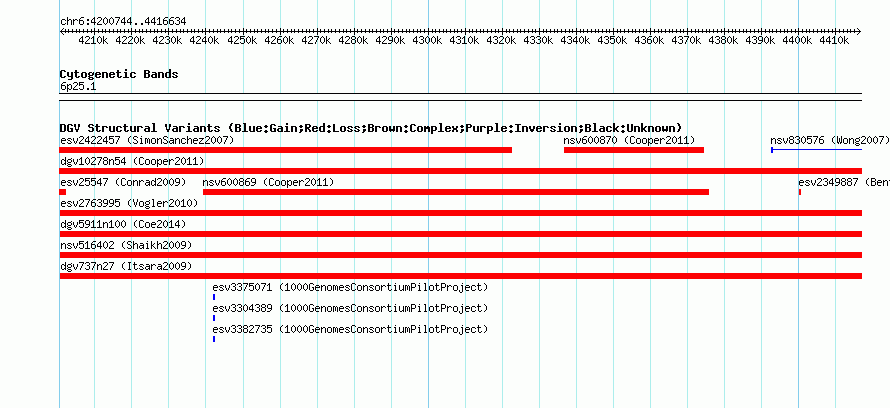Click the chr6:4200744..4416634 coordinates text
The image size is (890, 408).
[x=123, y=21]
